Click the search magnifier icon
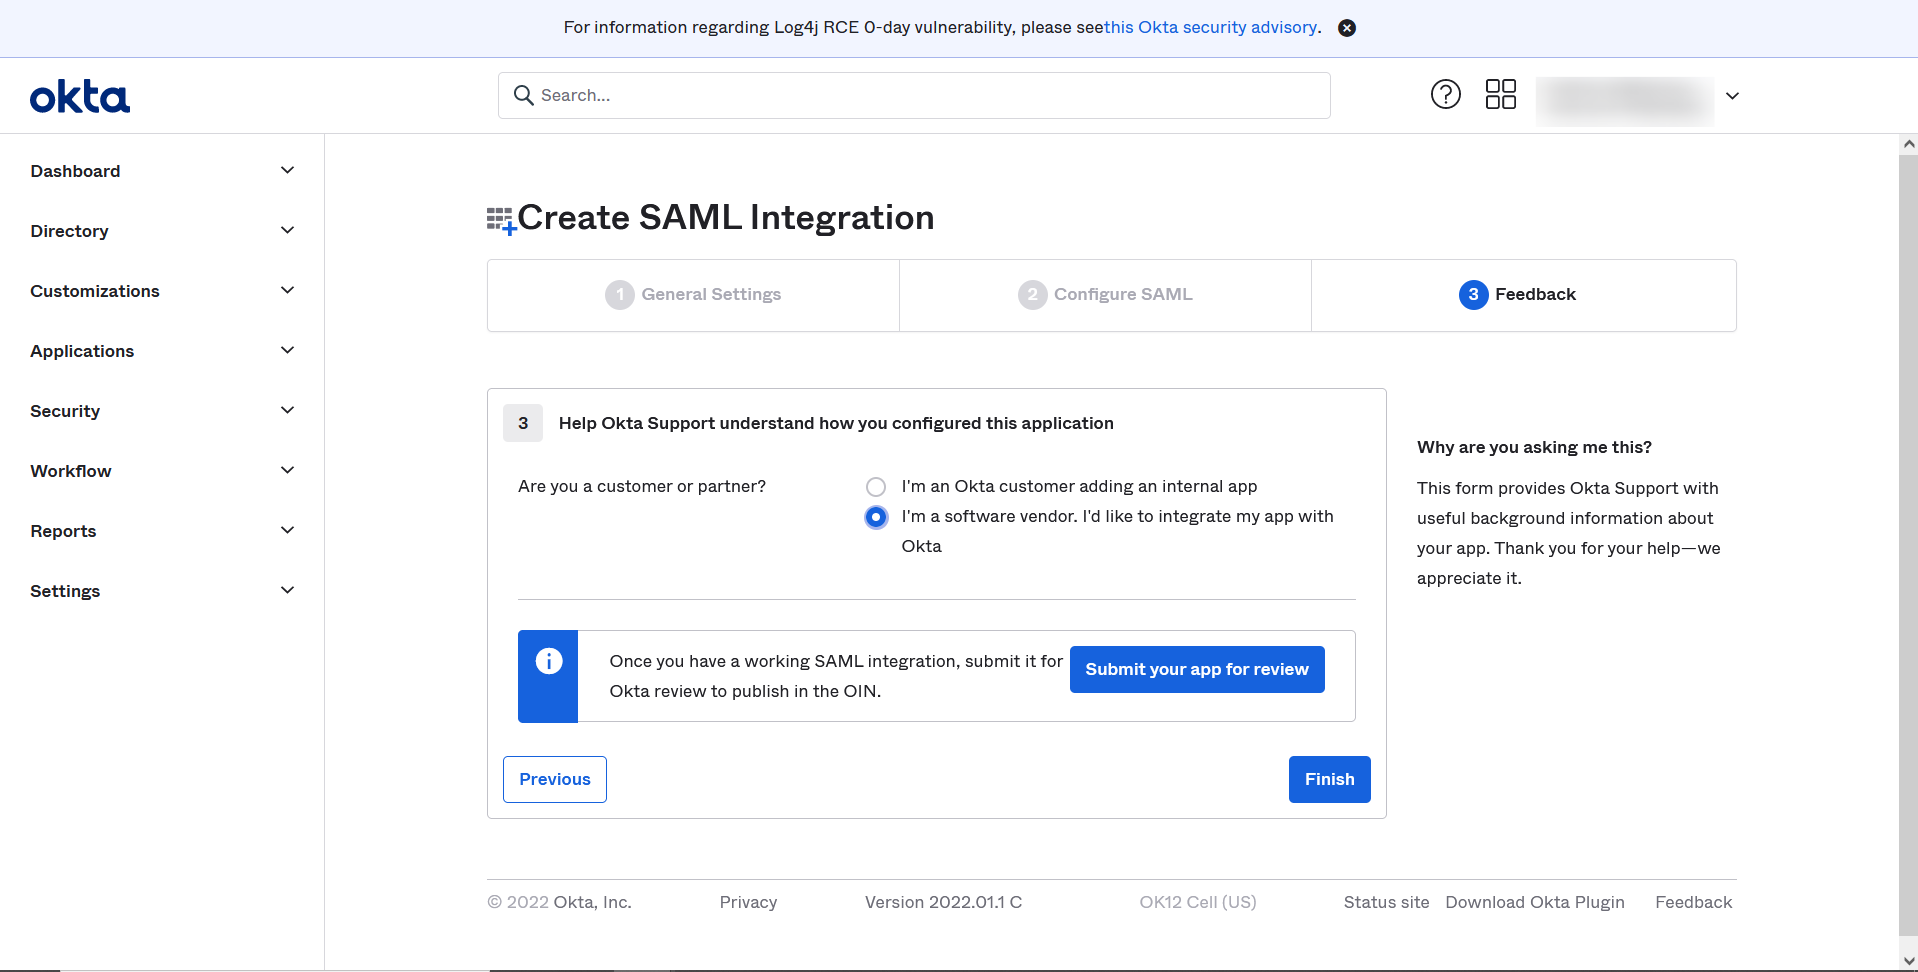1918x972 pixels. pos(523,95)
